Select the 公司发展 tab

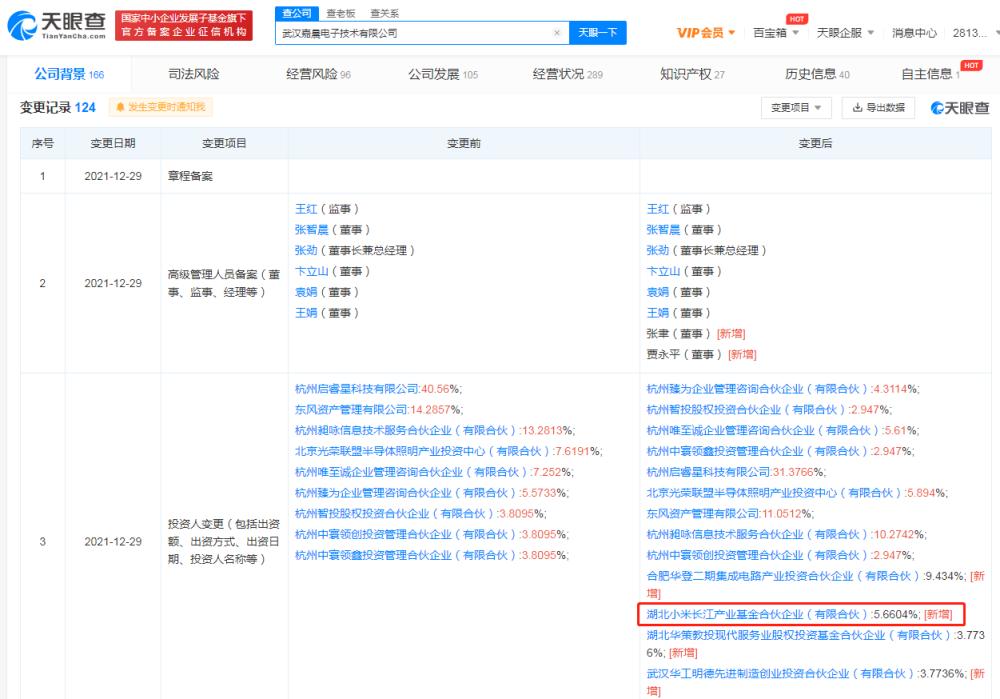(x=443, y=74)
